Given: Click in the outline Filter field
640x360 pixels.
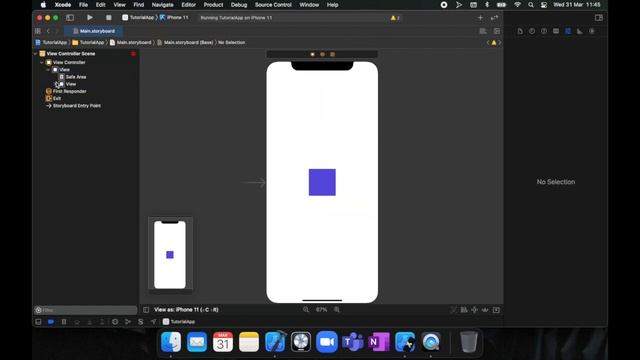Looking at the screenshot, I should (x=86, y=310).
